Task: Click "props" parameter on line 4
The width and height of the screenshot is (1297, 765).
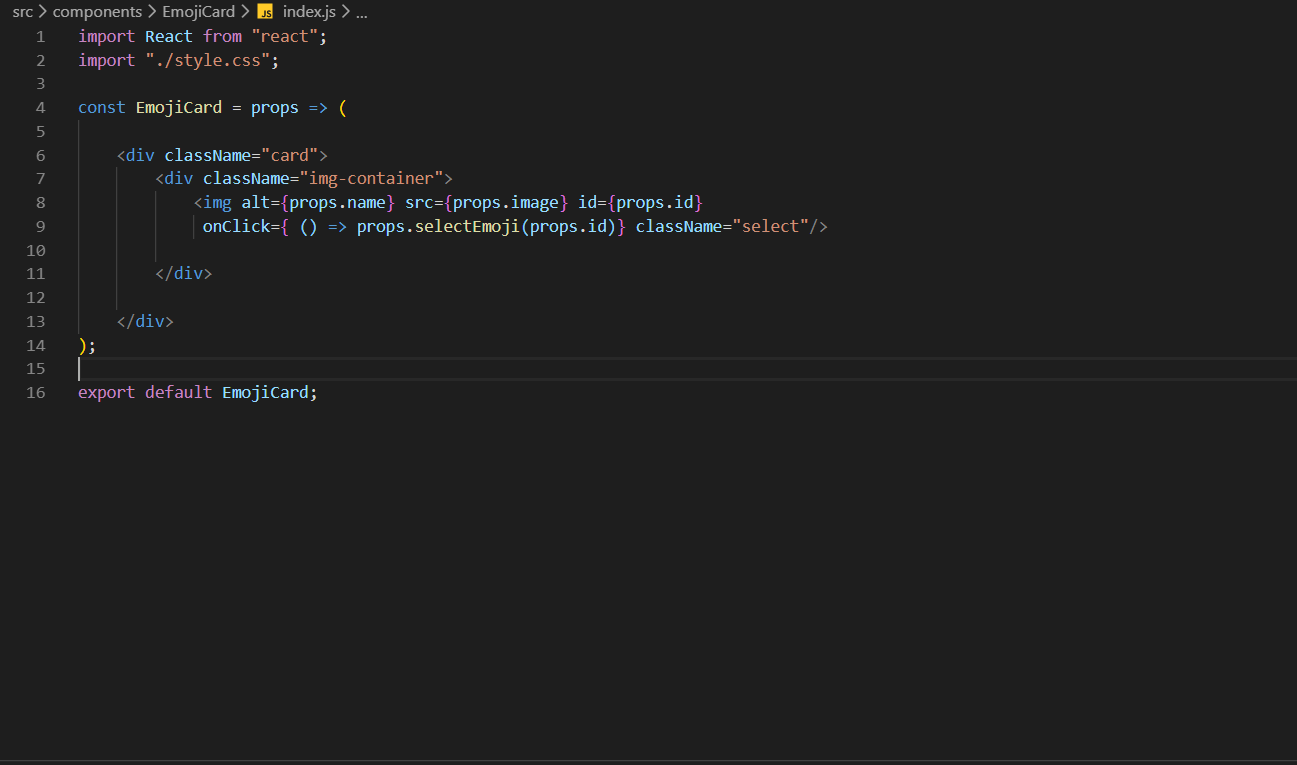Action: (x=275, y=107)
